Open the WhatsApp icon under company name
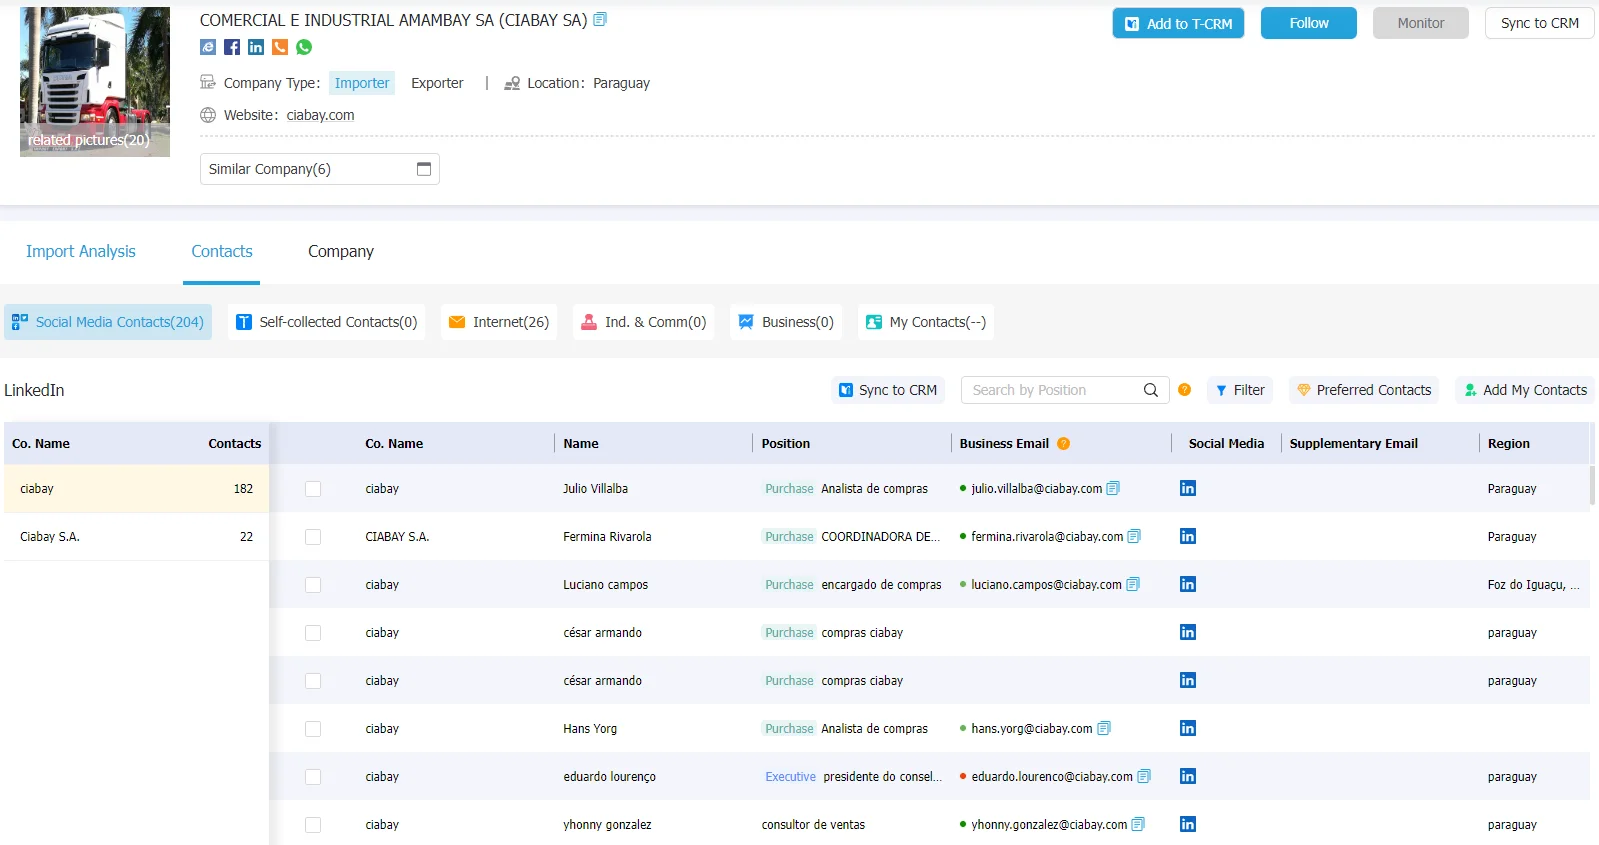The height and width of the screenshot is (845, 1599). point(304,47)
